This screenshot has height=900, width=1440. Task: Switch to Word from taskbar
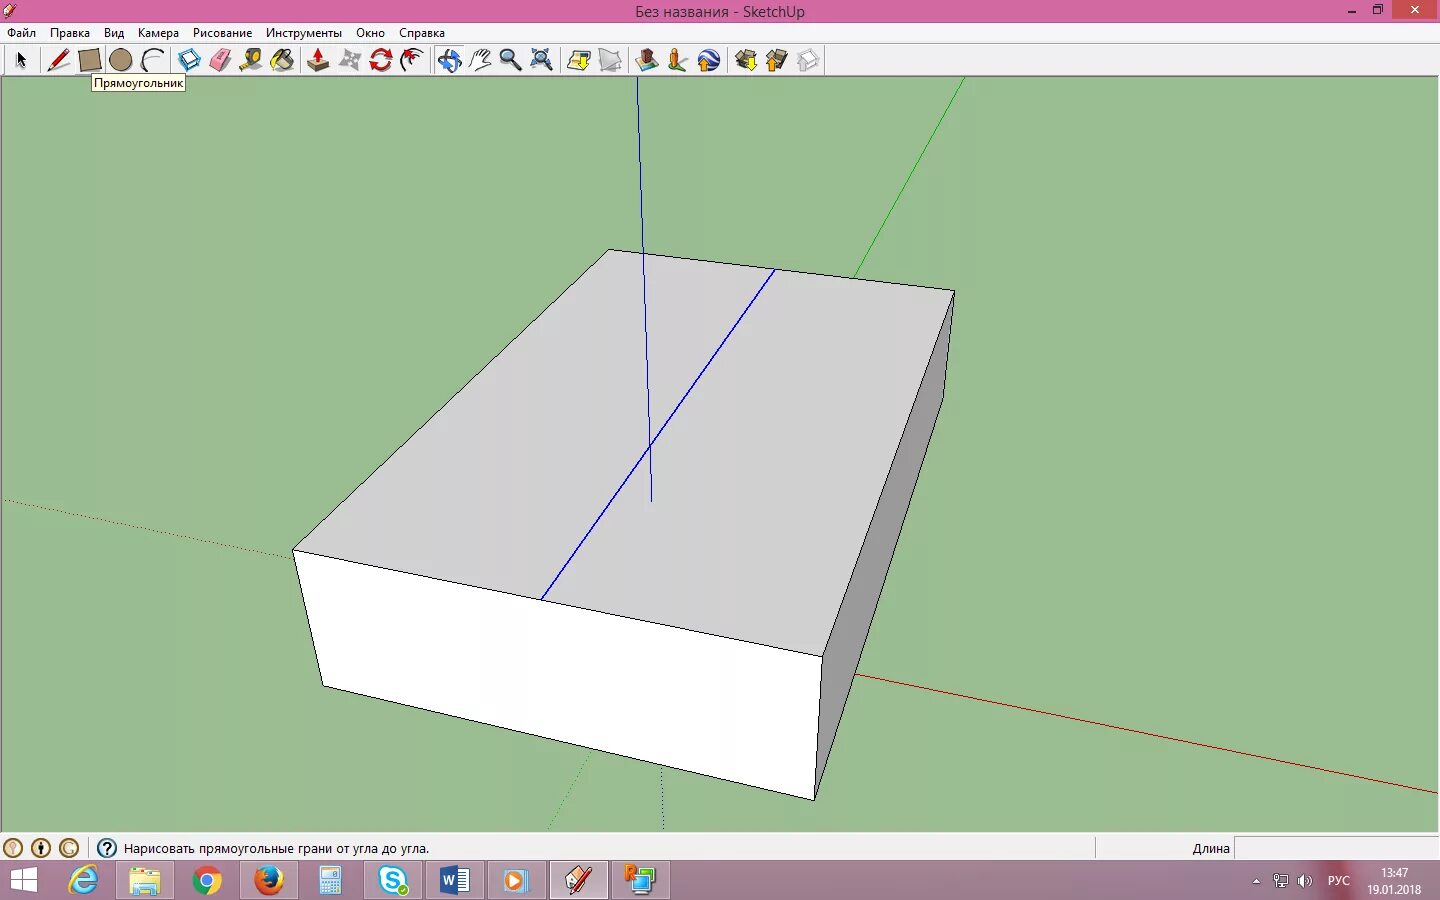coord(454,880)
